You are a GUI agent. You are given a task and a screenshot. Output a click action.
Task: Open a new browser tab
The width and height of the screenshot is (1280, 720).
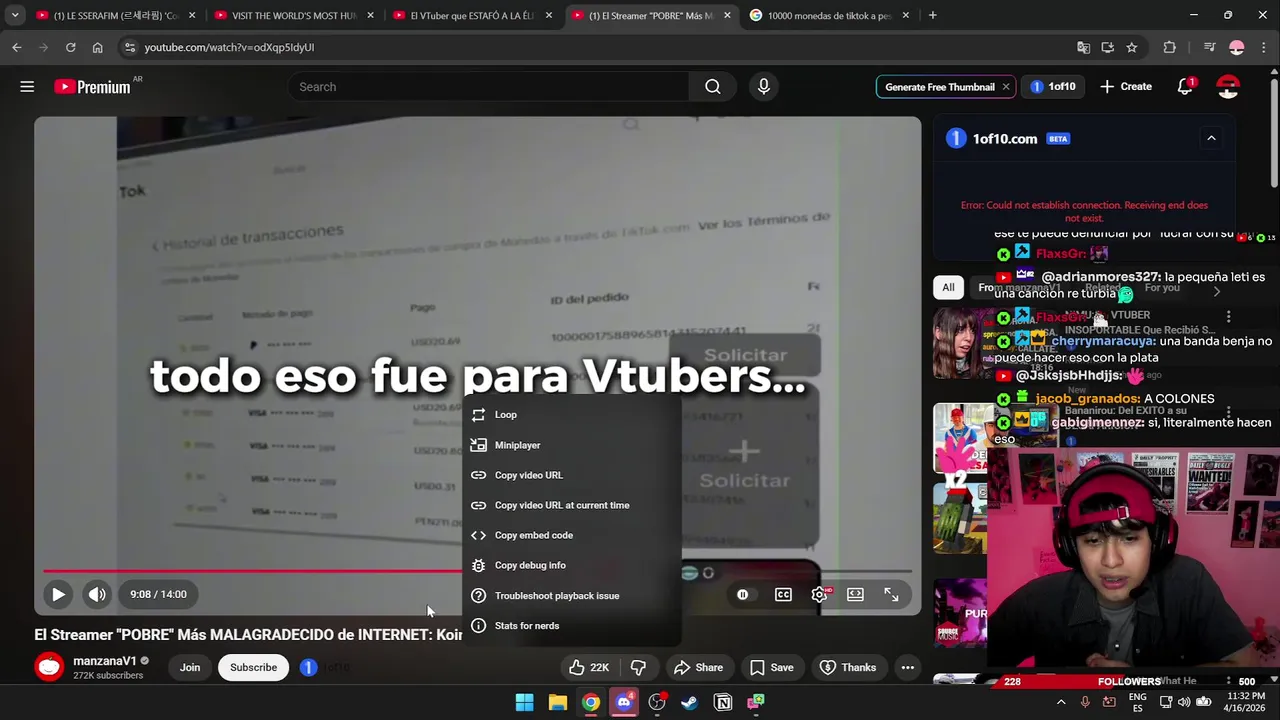coord(932,15)
